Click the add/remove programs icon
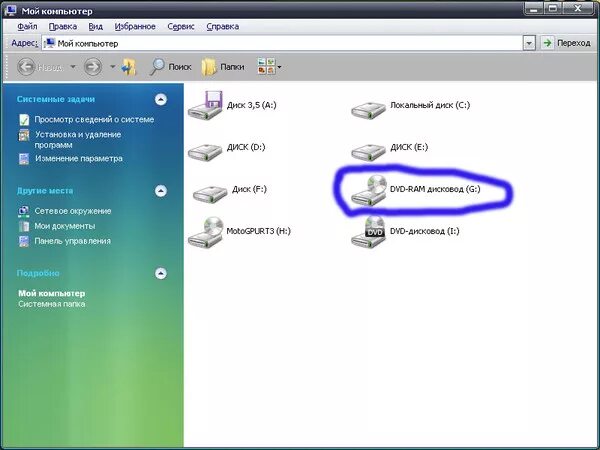The image size is (600, 450). (x=24, y=135)
